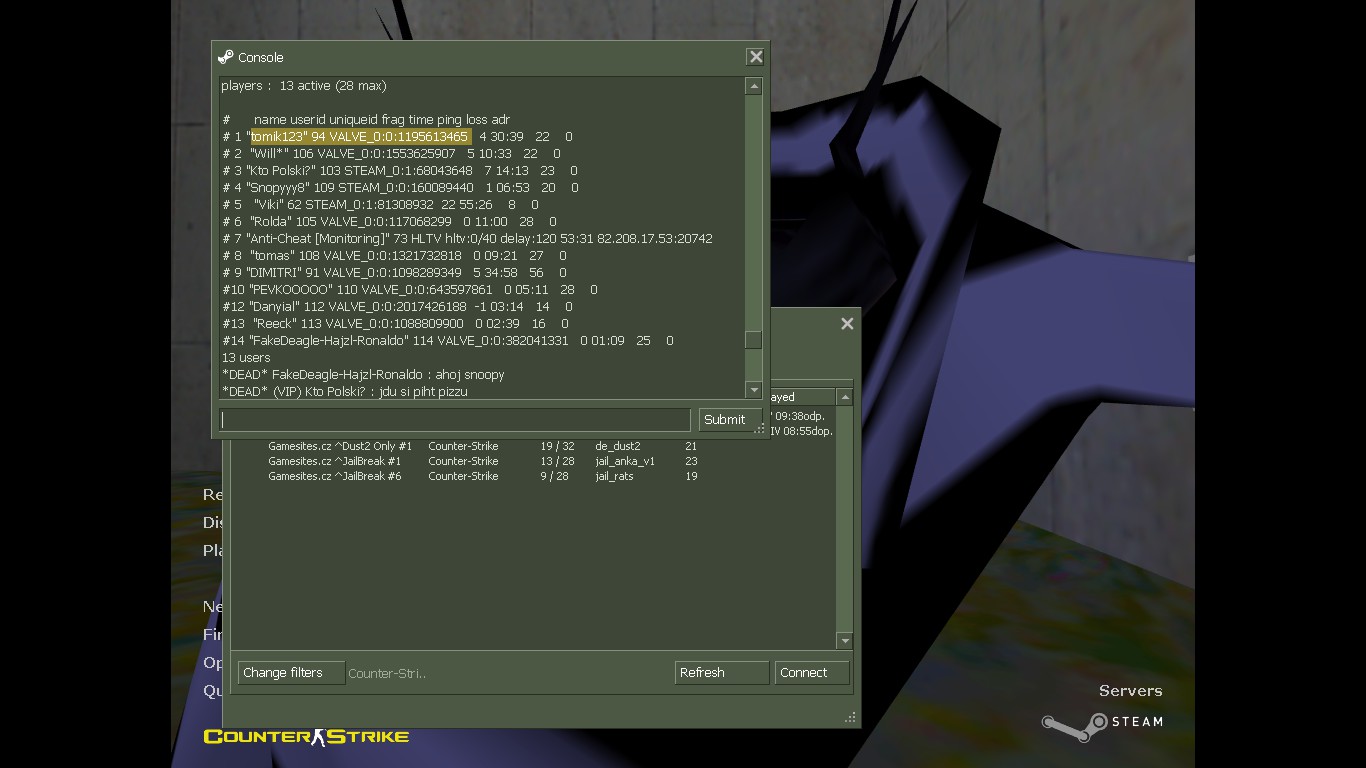Click the 13 / 28 players cell
This screenshot has height=768, width=1366.
557,461
